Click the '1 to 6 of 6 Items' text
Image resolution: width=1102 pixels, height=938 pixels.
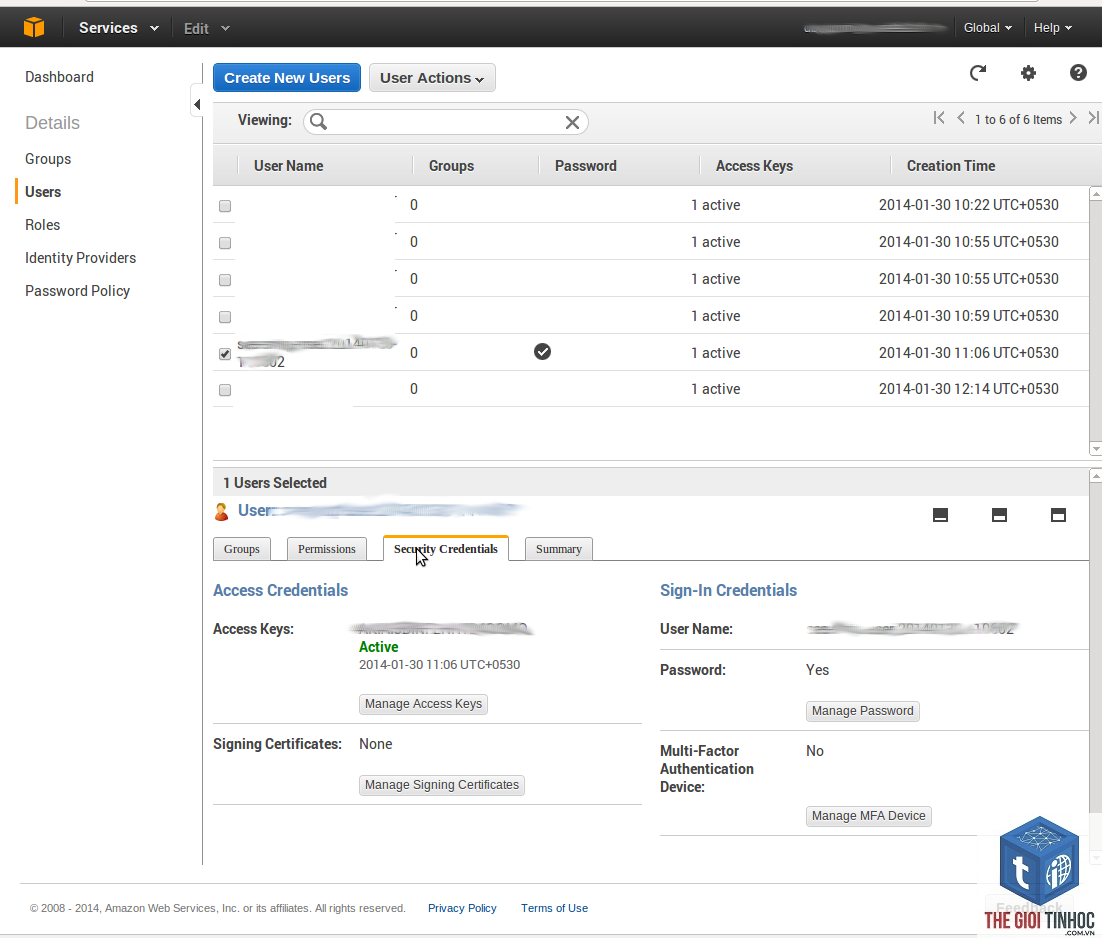click(x=1018, y=119)
